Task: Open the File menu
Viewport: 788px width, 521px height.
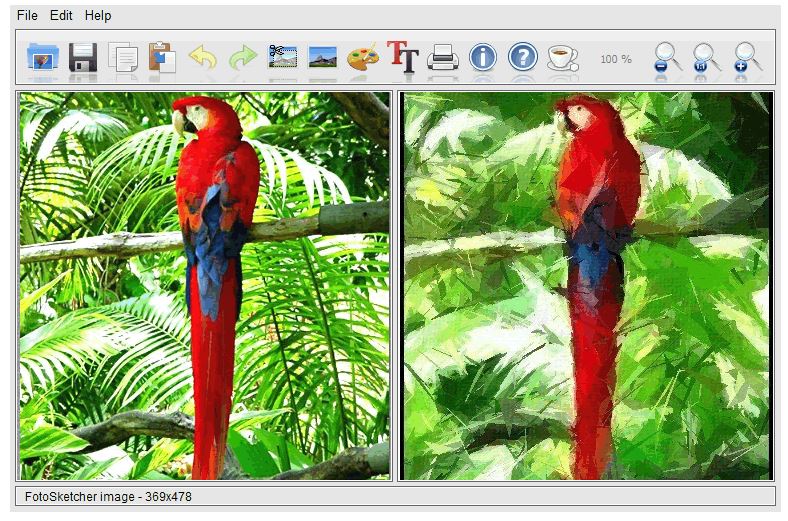Action: click(x=27, y=16)
